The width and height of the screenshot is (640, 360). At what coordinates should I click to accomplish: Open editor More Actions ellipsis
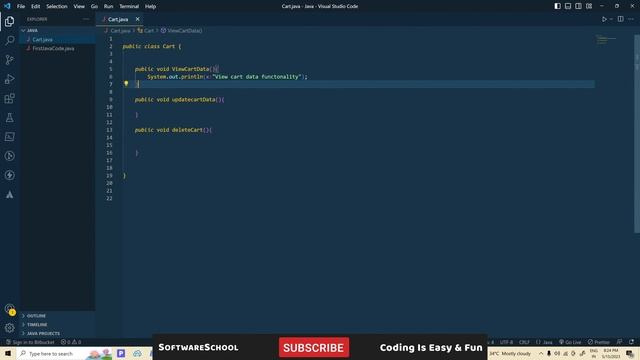click(x=631, y=19)
